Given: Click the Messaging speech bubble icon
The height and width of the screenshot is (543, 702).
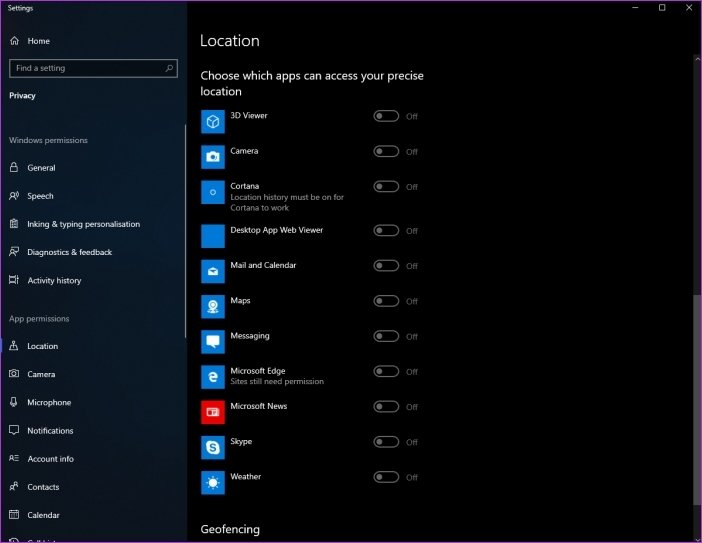Looking at the screenshot, I should coord(213,342).
